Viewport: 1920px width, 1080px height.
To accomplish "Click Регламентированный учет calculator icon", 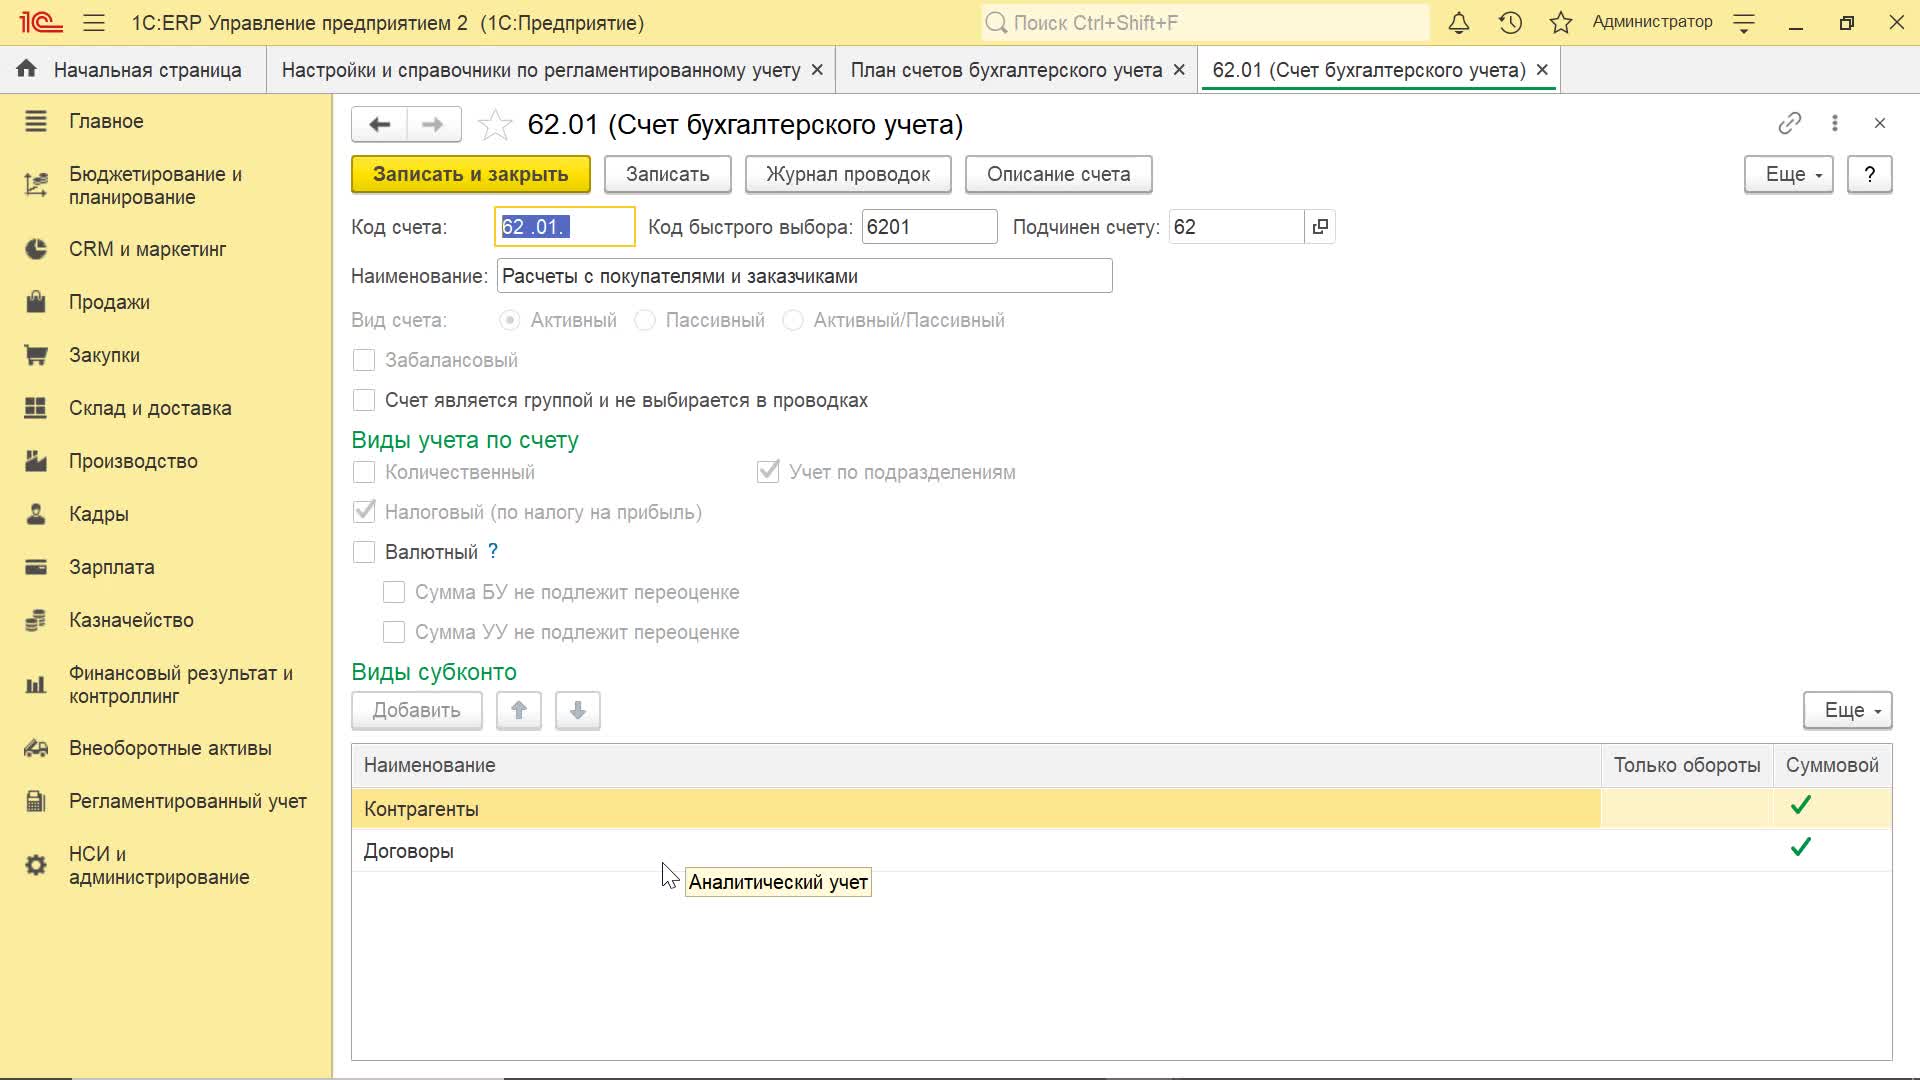I will [x=36, y=801].
